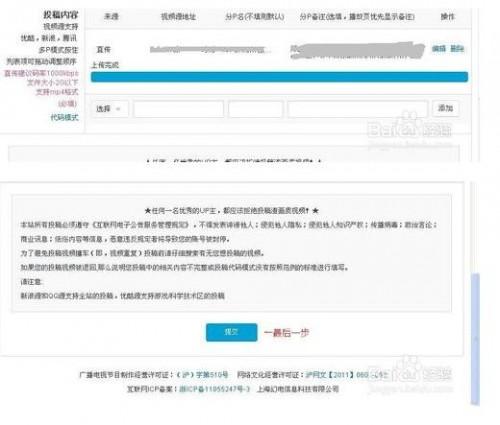500x425 pixels.
Task: Click the 来源 column header
Action: click(111, 16)
